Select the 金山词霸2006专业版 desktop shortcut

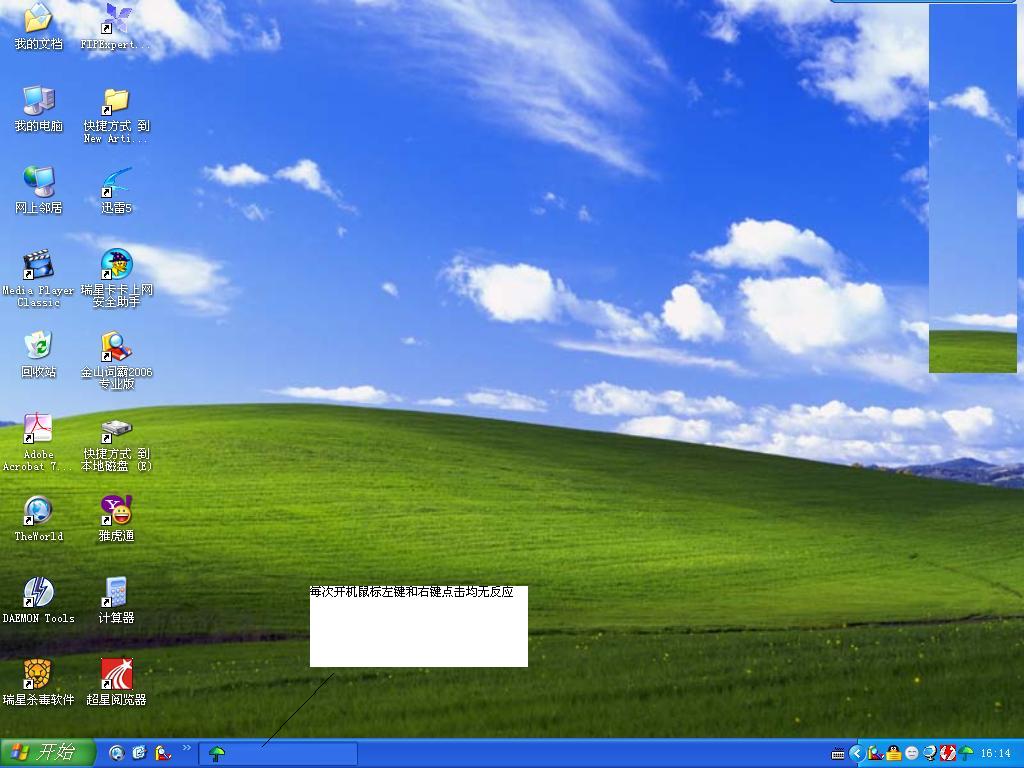(116, 347)
